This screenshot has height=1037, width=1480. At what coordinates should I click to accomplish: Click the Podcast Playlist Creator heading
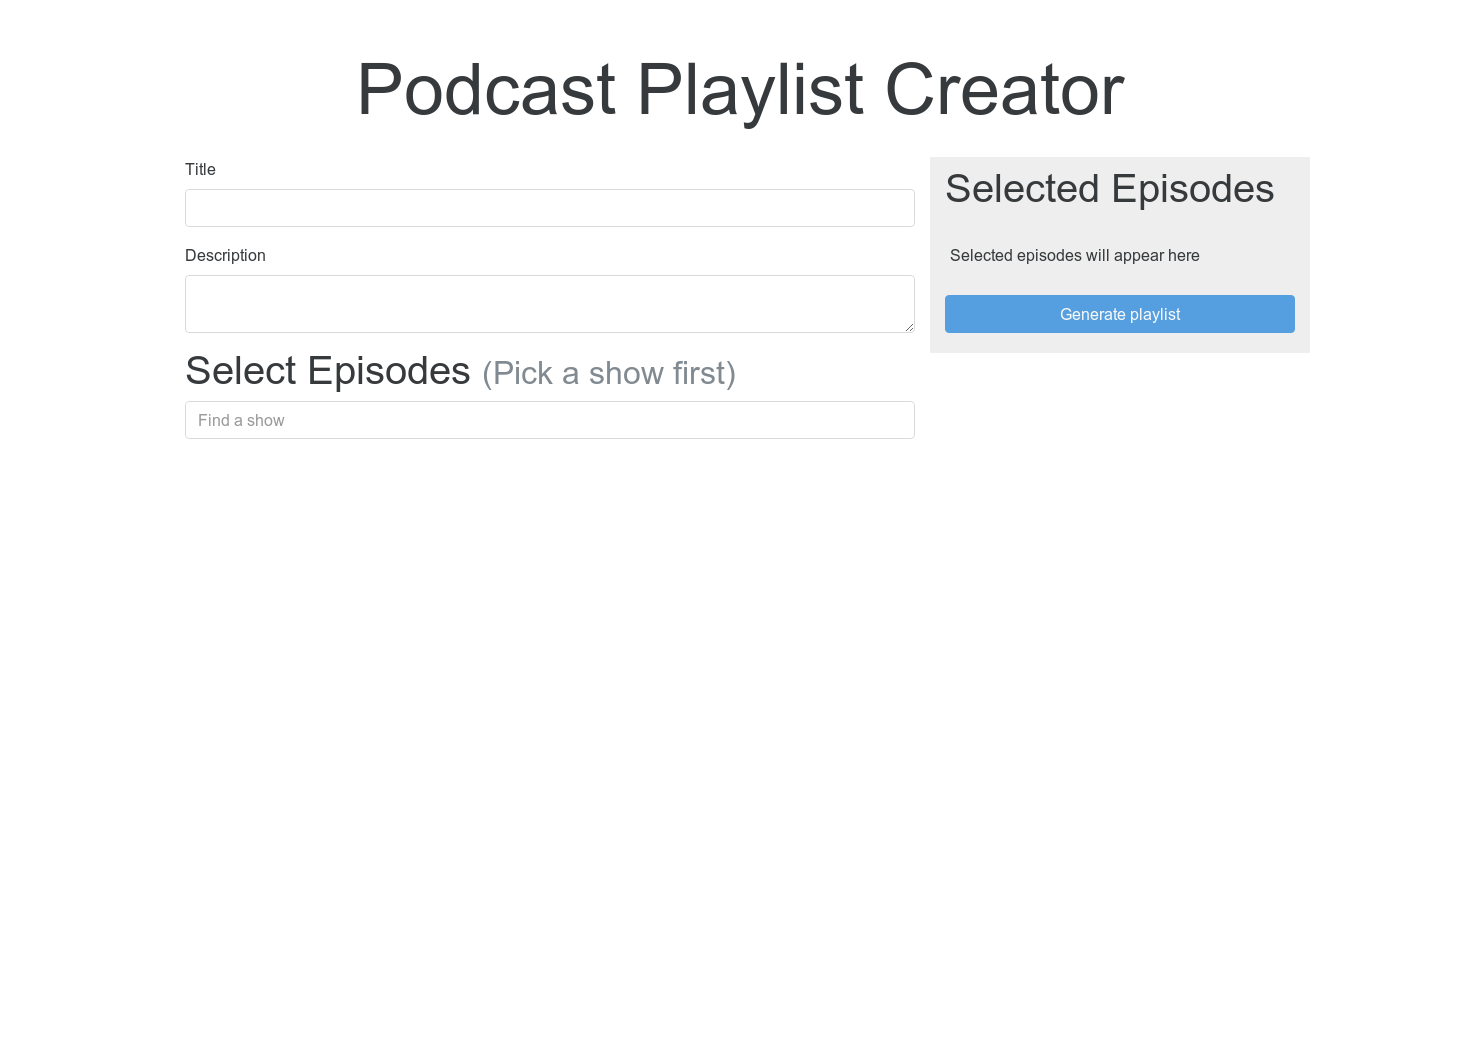[740, 90]
